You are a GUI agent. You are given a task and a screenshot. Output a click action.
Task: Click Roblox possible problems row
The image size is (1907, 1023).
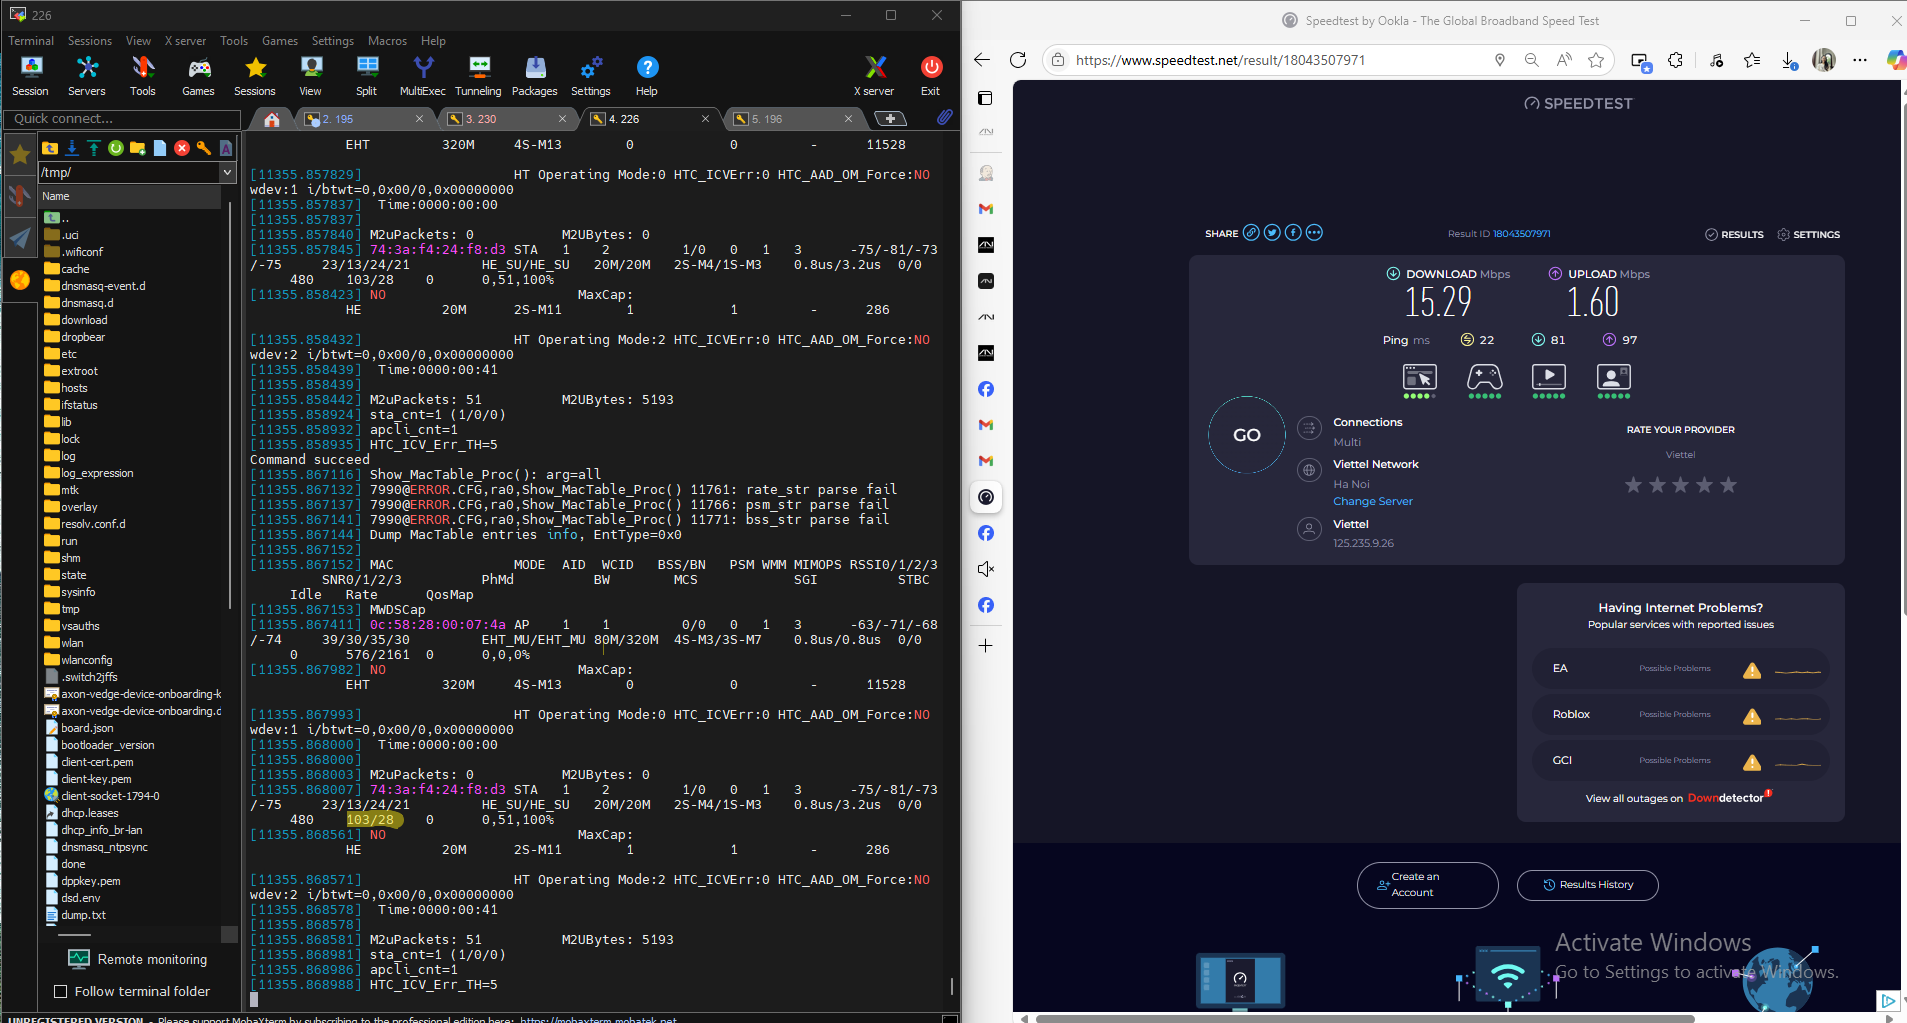[x=1680, y=715]
